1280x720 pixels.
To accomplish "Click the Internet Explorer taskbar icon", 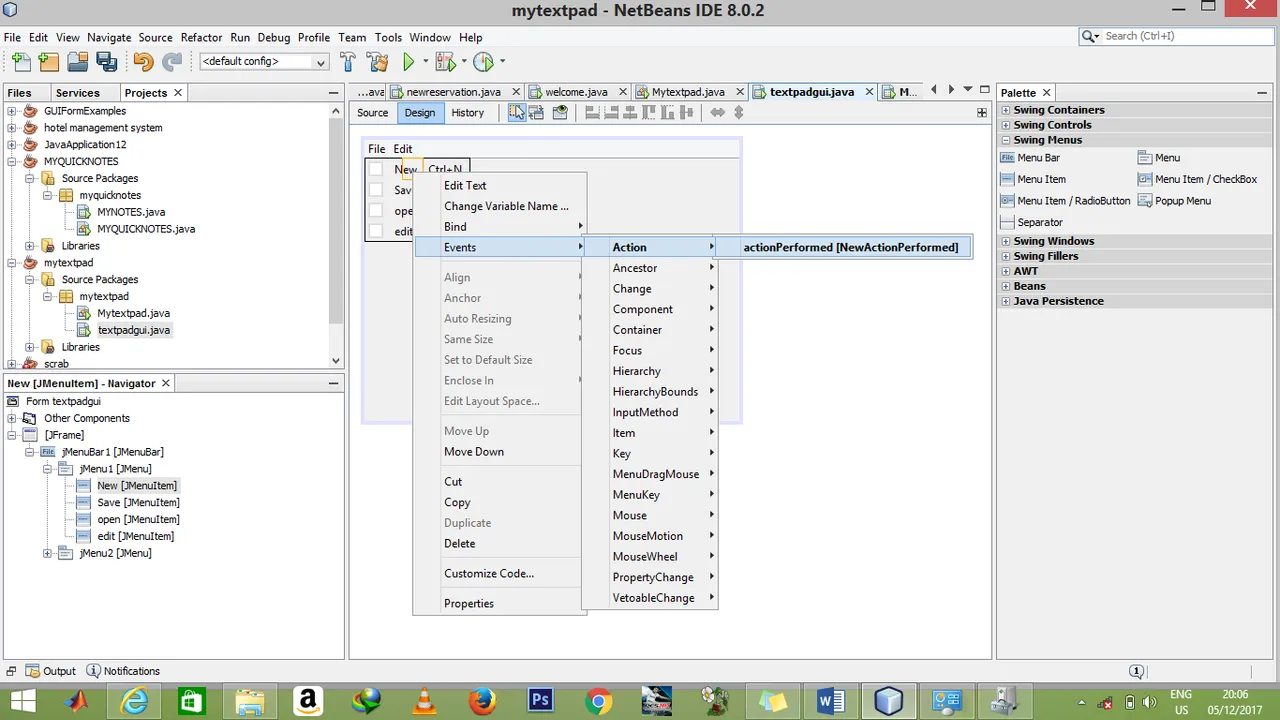I will pos(134,701).
